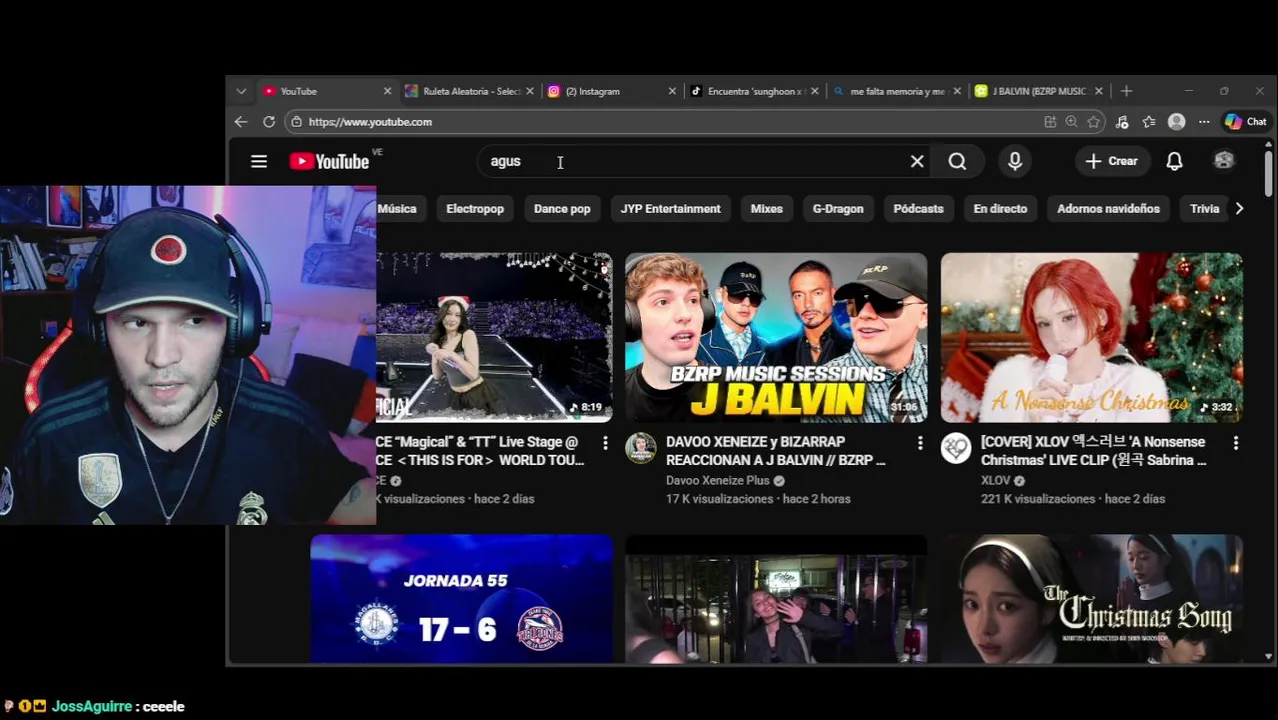Open the browser favorites list icon
1278x720 pixels.
pyautogui.click(x=1149, y=122)
